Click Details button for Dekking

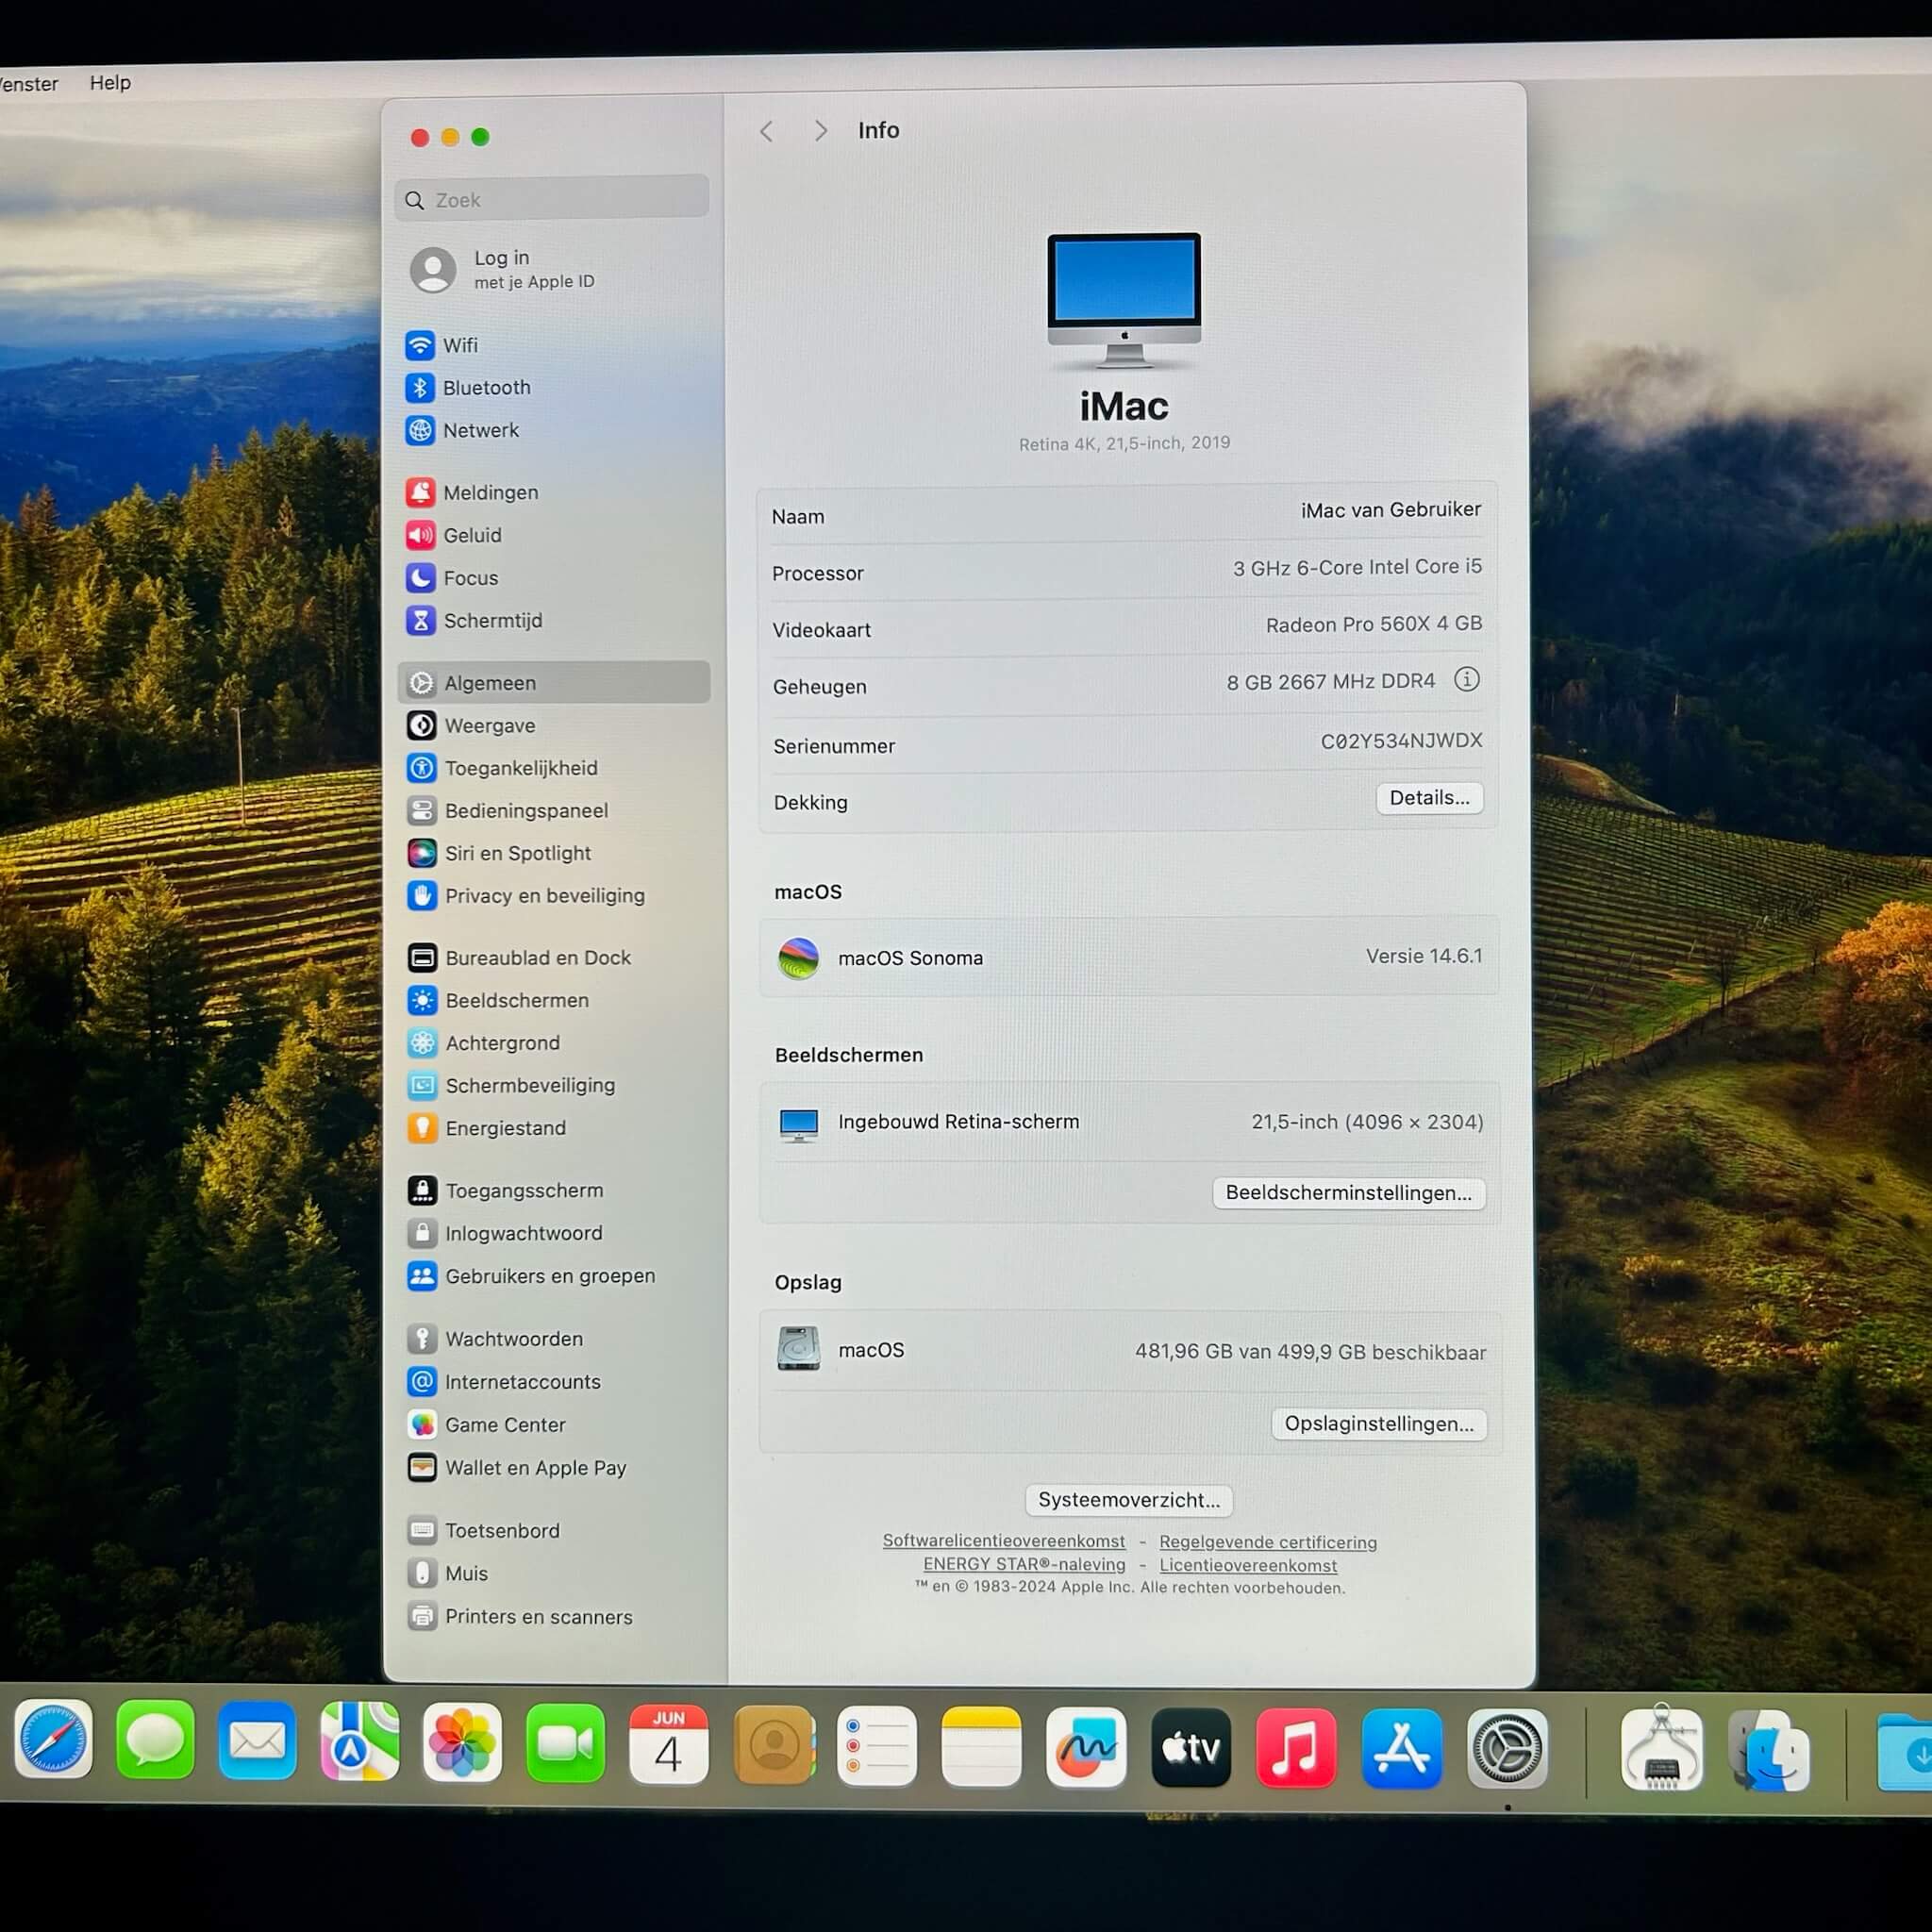click(1429, 798)
